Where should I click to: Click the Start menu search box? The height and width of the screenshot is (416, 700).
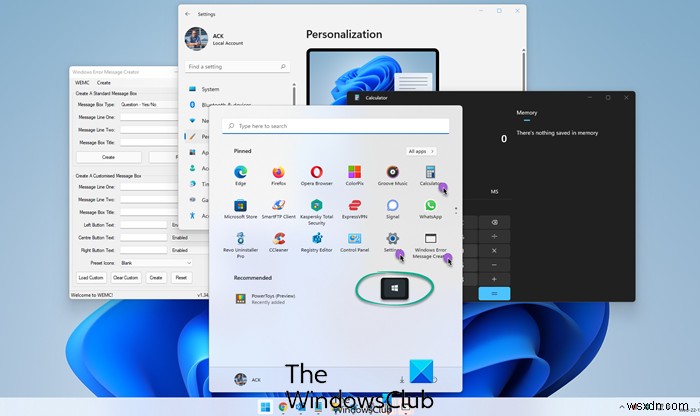click(336, 126)
